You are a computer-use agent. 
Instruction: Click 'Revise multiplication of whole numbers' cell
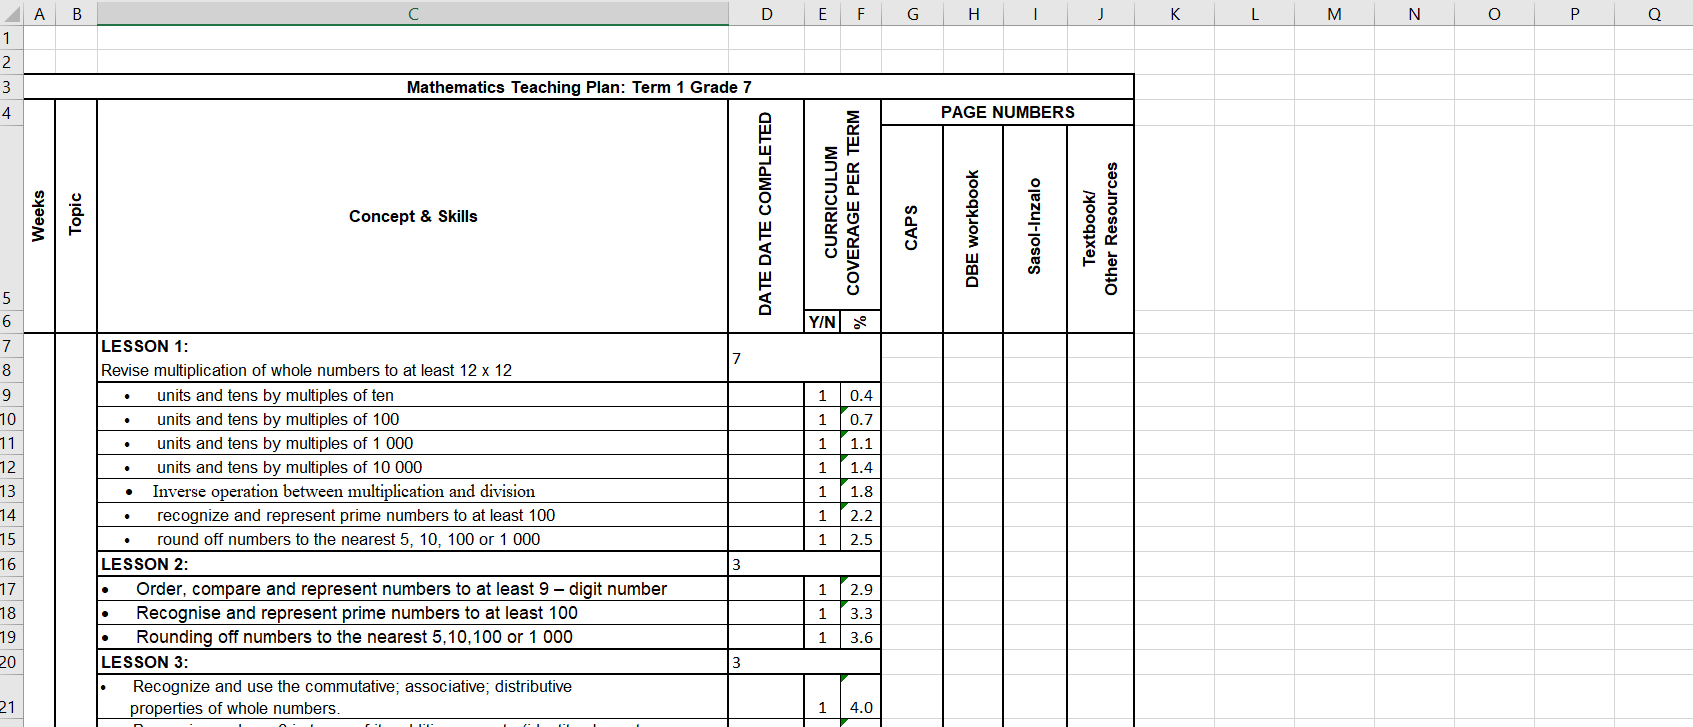click(413, 370)
